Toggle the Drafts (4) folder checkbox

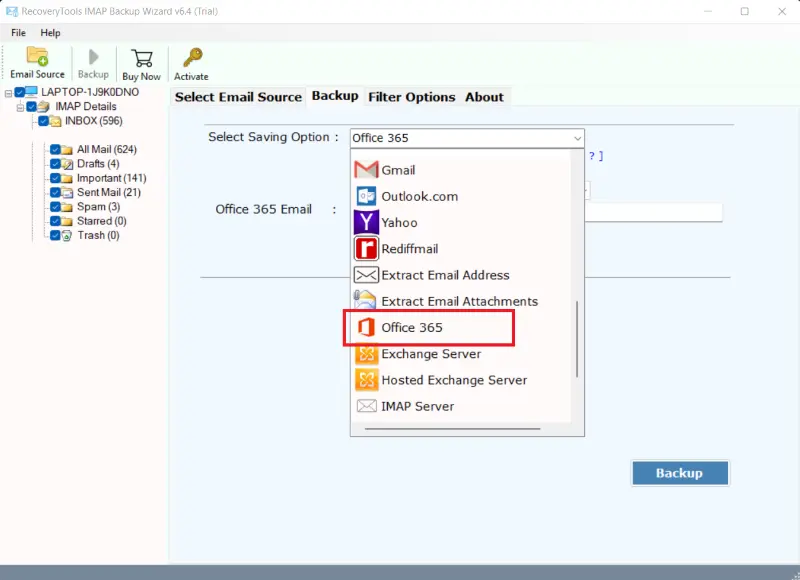click(56, 164)
